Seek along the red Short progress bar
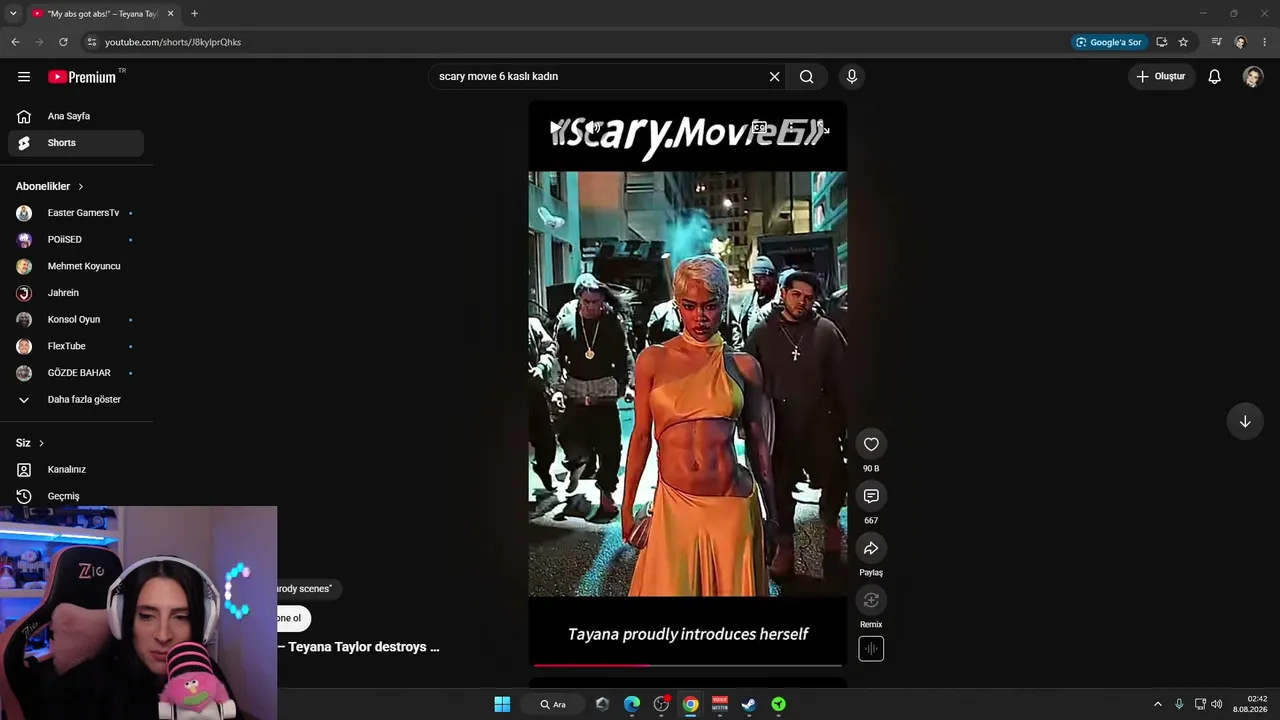The width and height of the screenshot is (1280, 720). [x=688, y=665]
